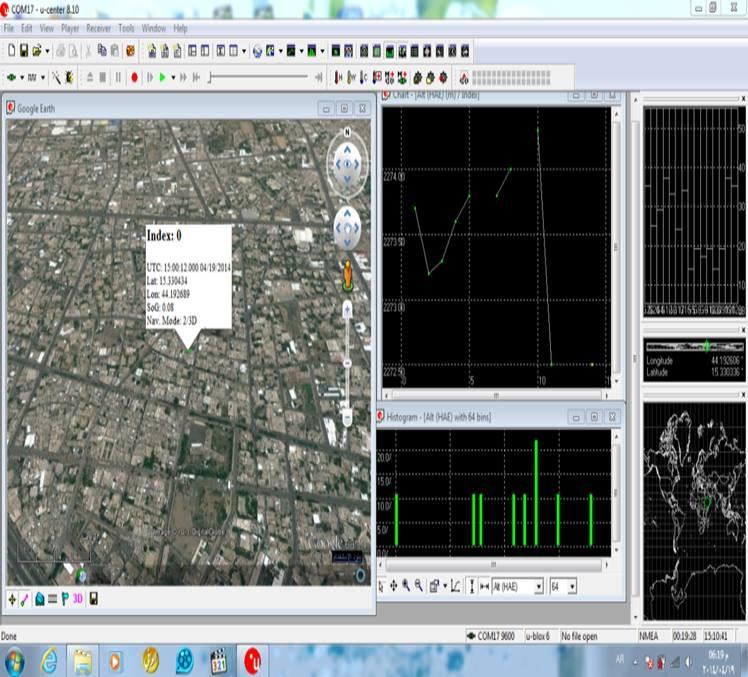Zoom in with Google Earth plus button
This screenshot has height=677, width=748.
point(347,310)
